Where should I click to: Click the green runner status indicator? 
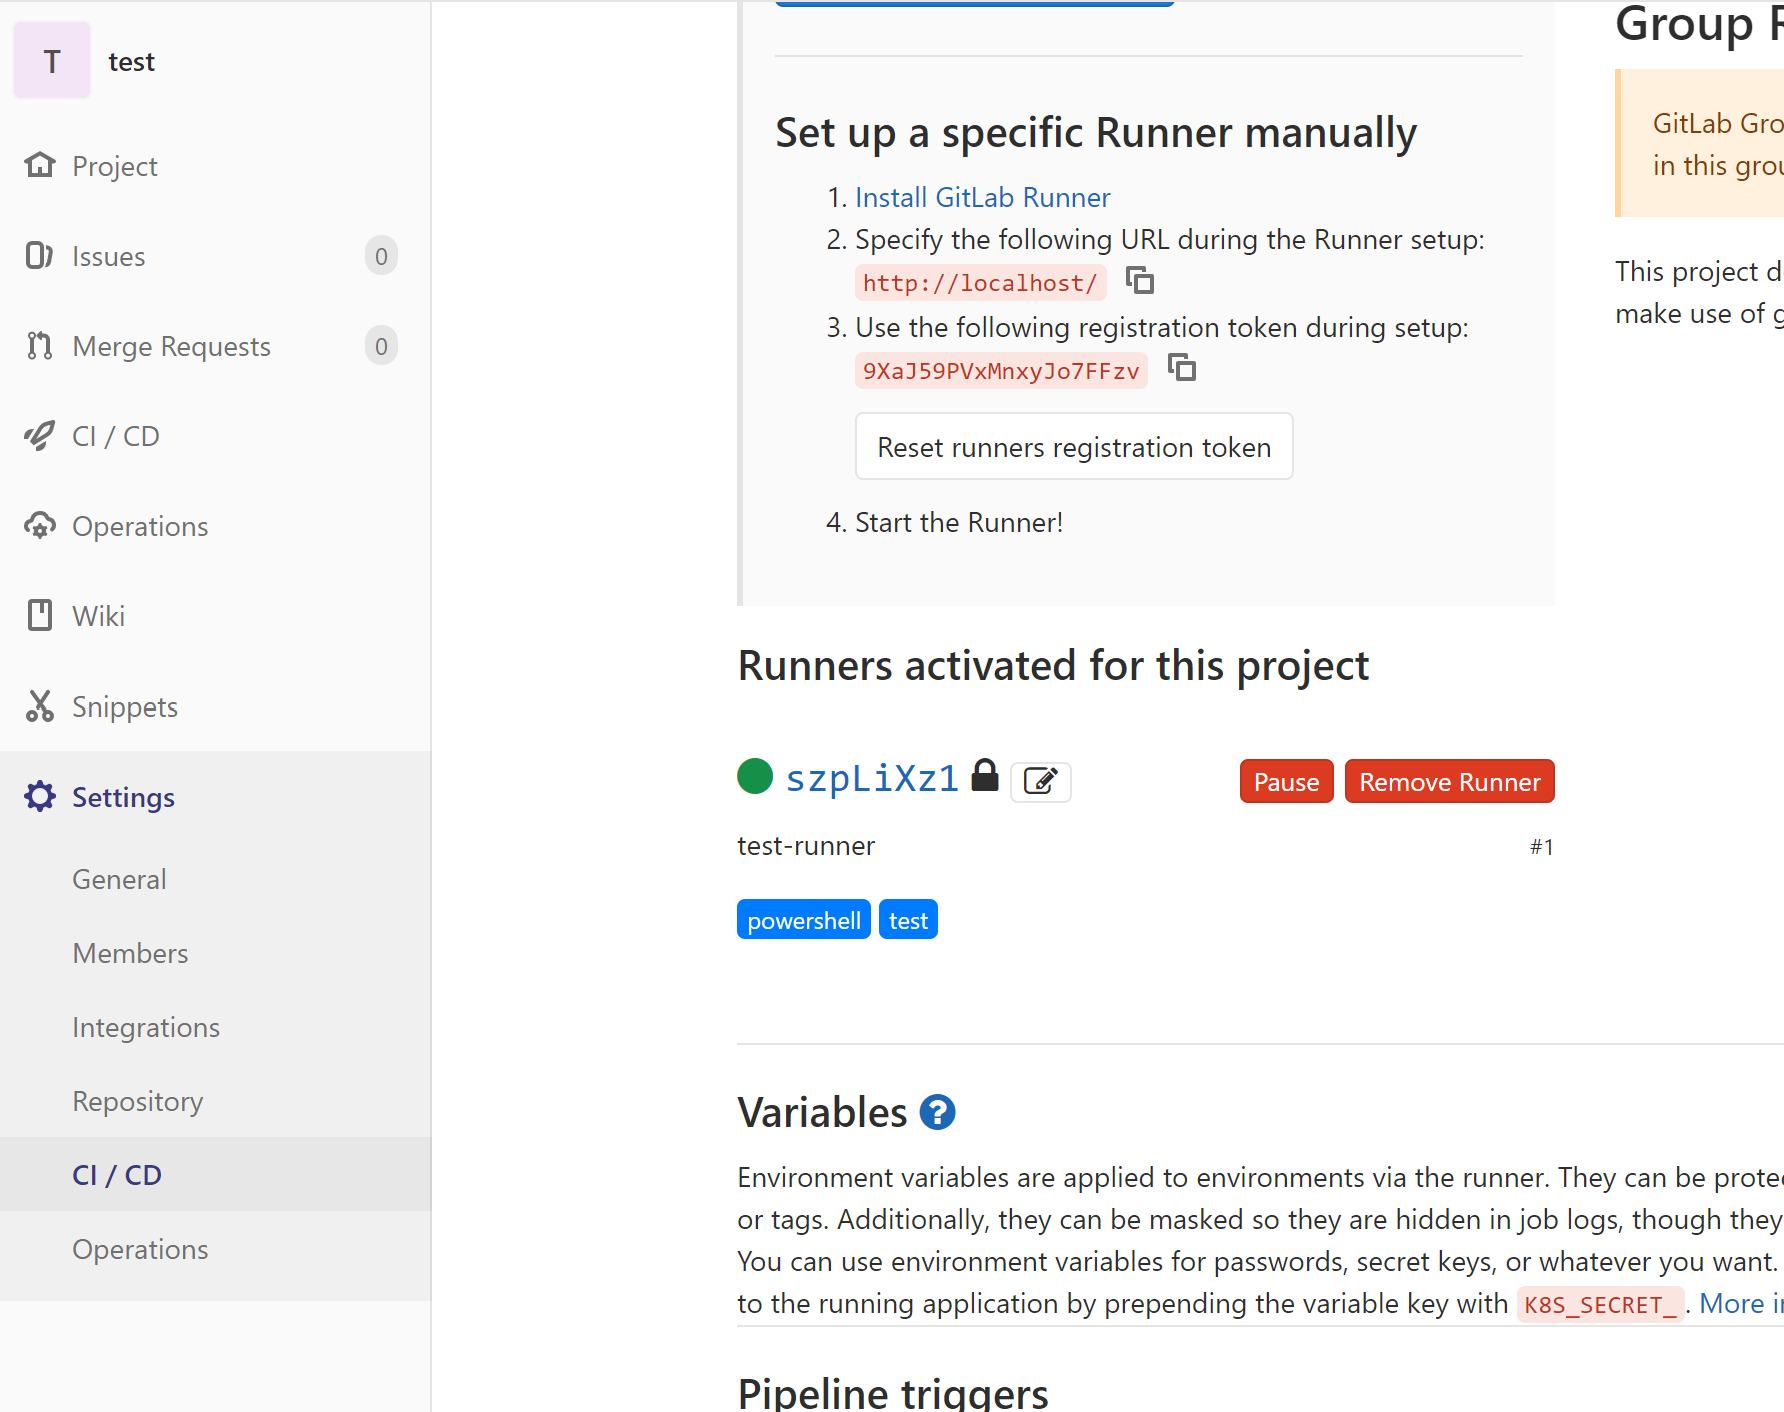tap(755, 776)
